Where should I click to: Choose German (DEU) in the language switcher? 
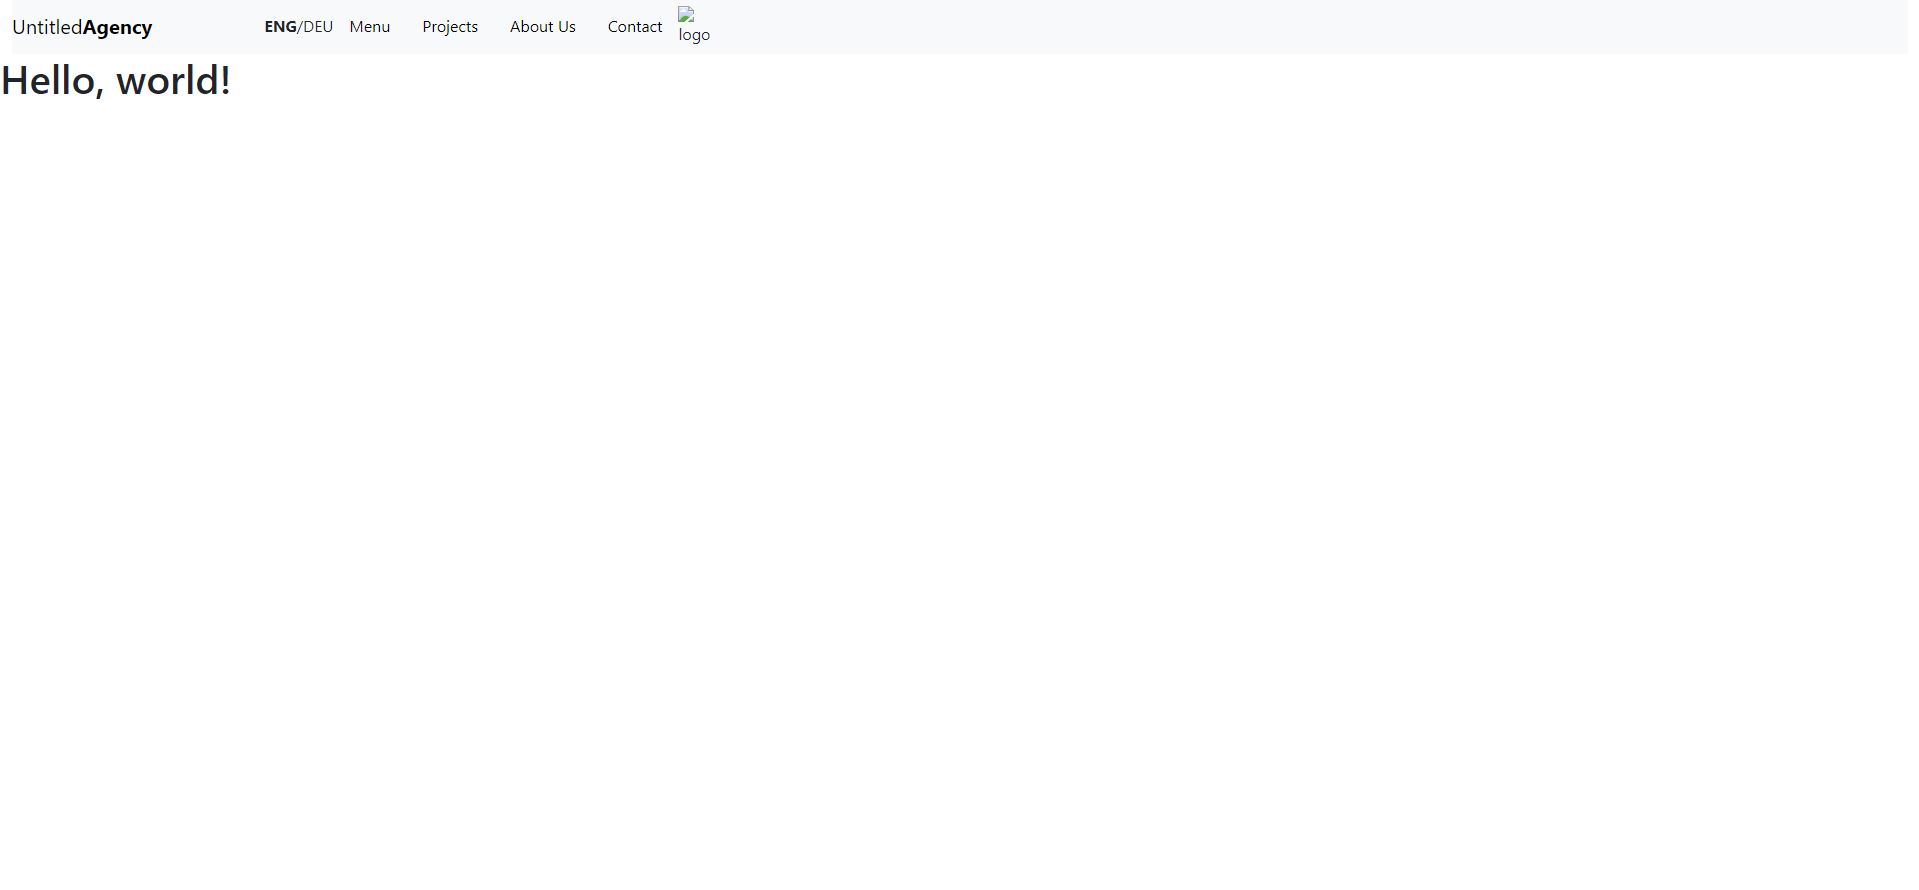[x=318, y=27]
